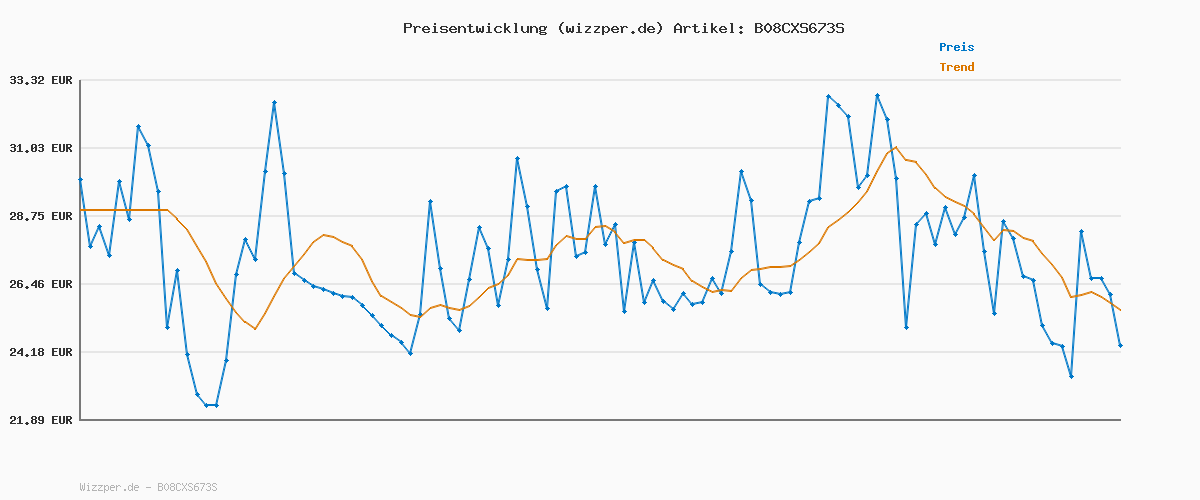Click the right end of the orange trend line

point(1120,310)
